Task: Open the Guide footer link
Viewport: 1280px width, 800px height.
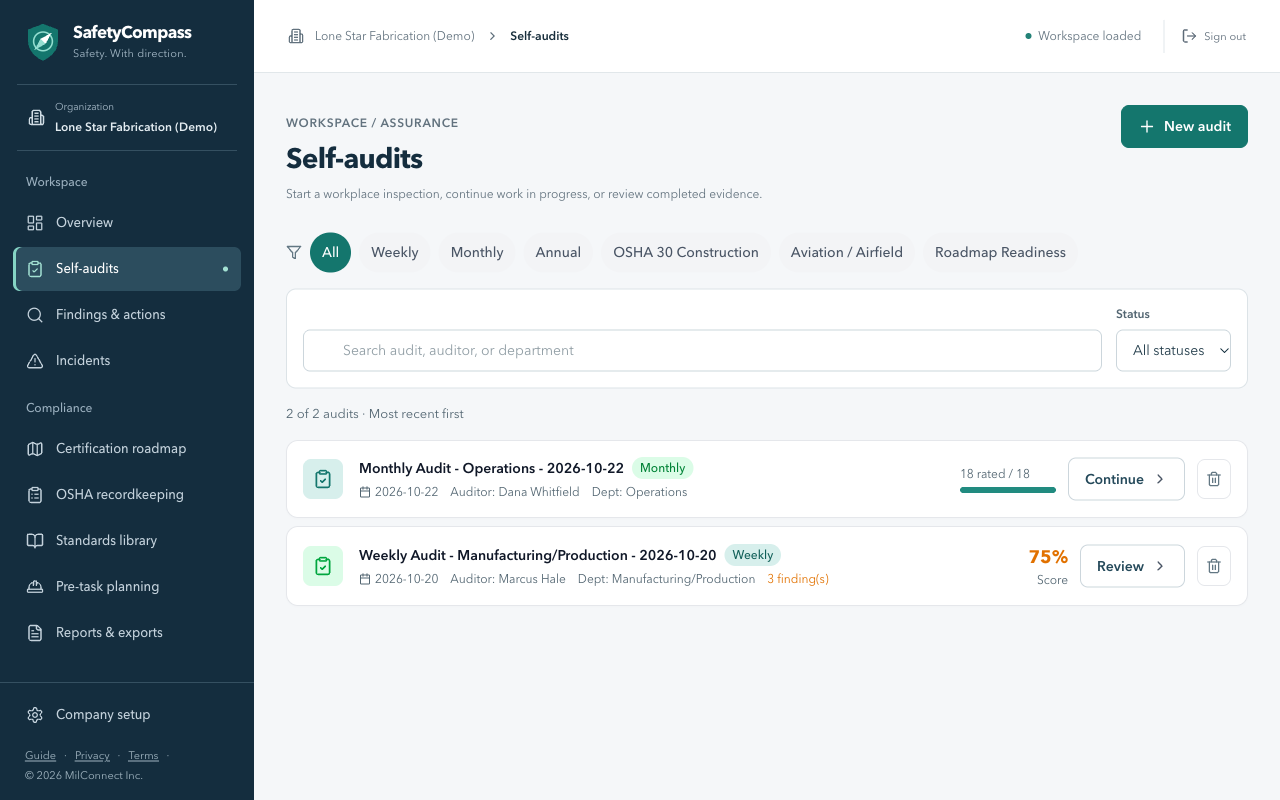Action: [40, 756]
